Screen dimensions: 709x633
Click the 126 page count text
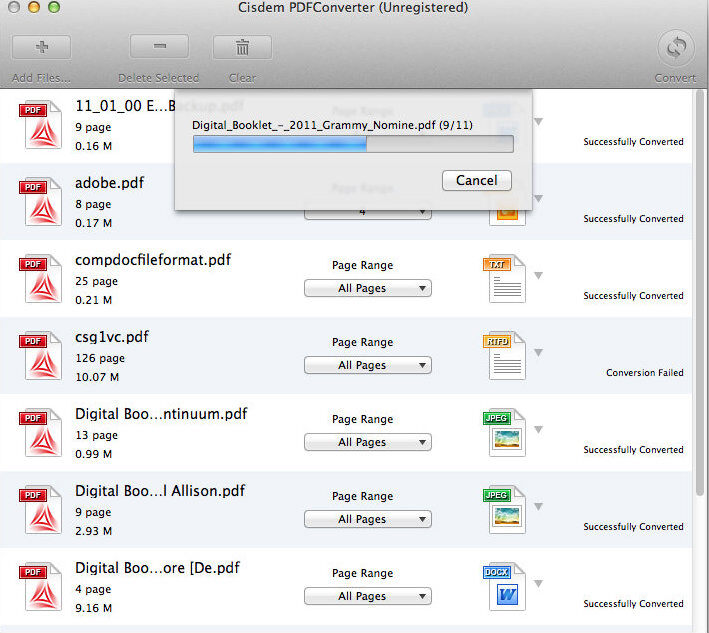point(100,359)
